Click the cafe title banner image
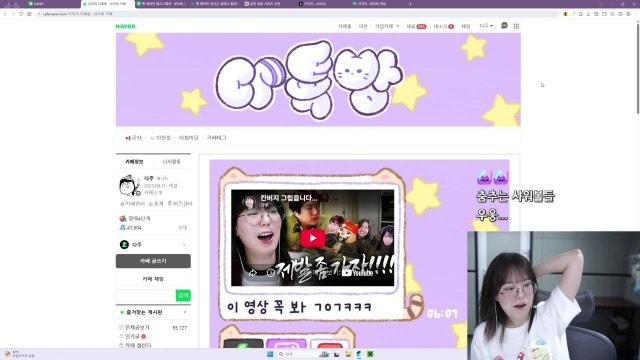 (x=318, y=80)
